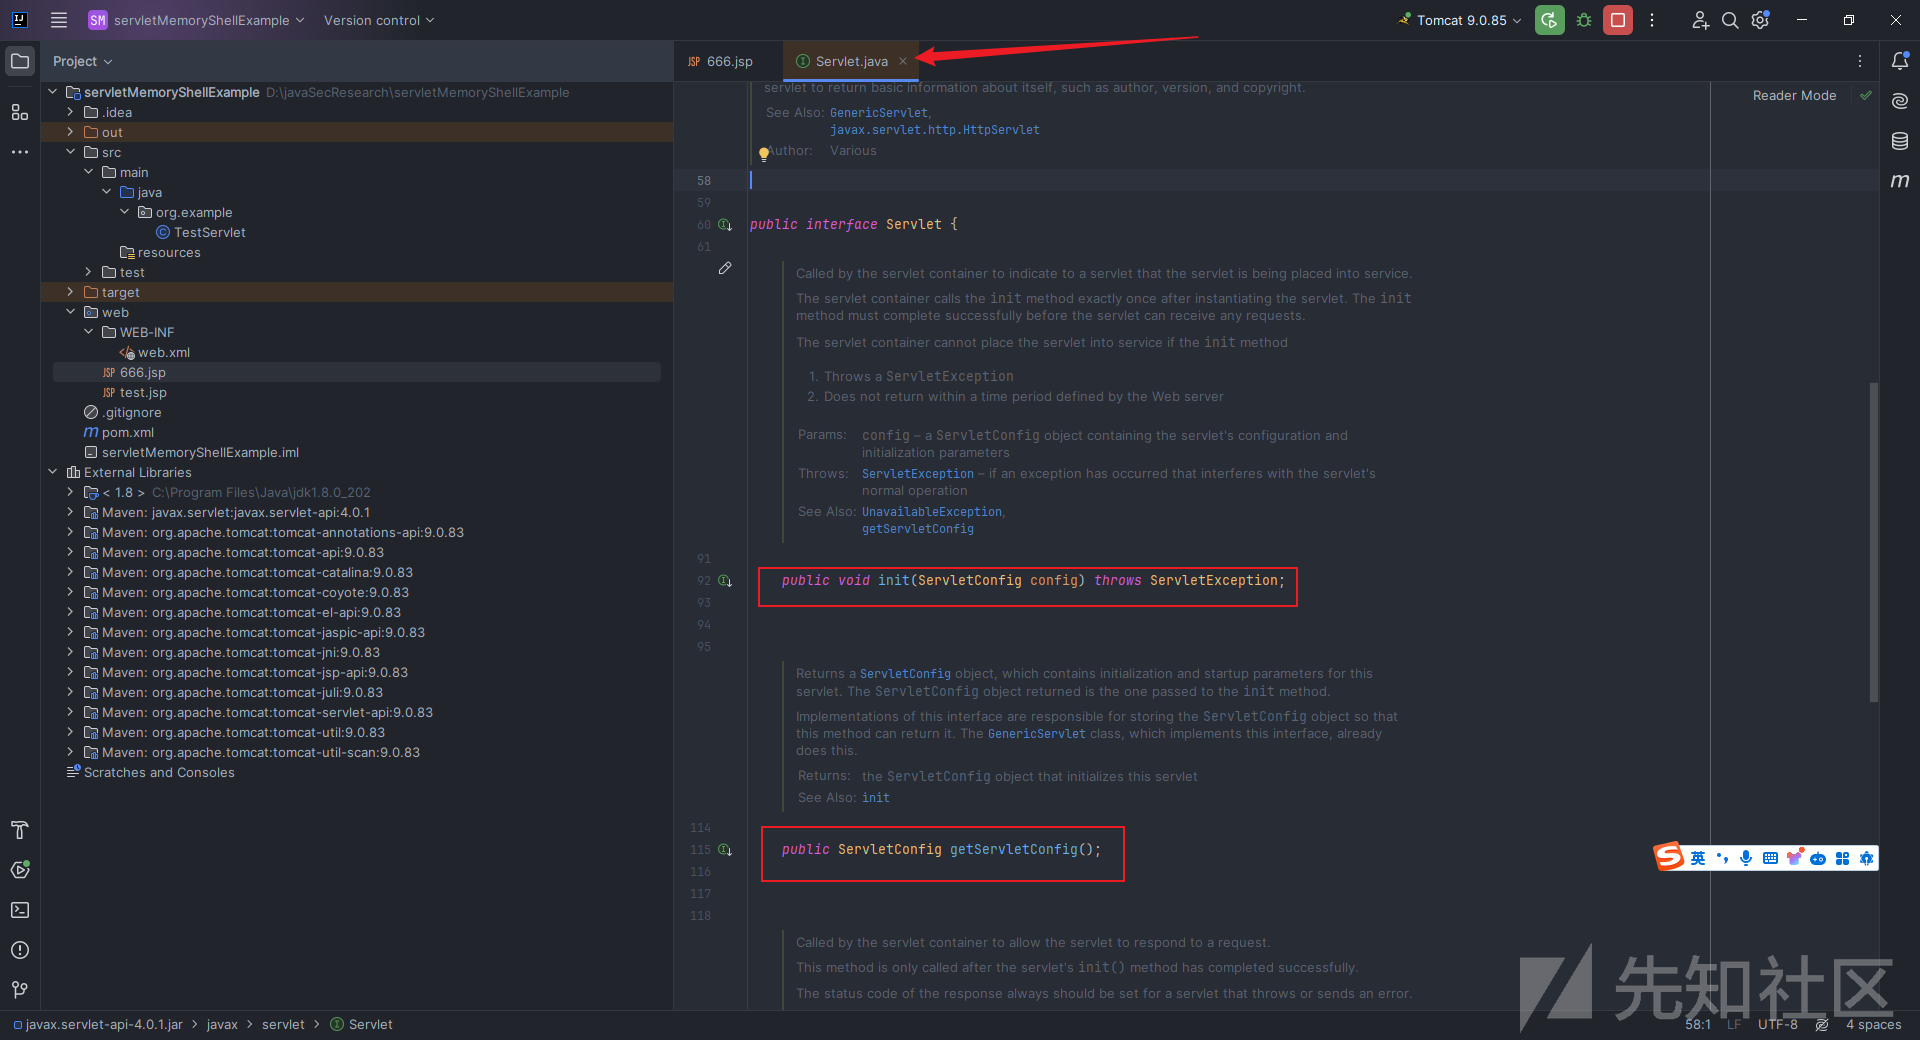1920x1040 pixels.
Task: Click the UTF-8 encoding status
Action: (1778, 1025)
